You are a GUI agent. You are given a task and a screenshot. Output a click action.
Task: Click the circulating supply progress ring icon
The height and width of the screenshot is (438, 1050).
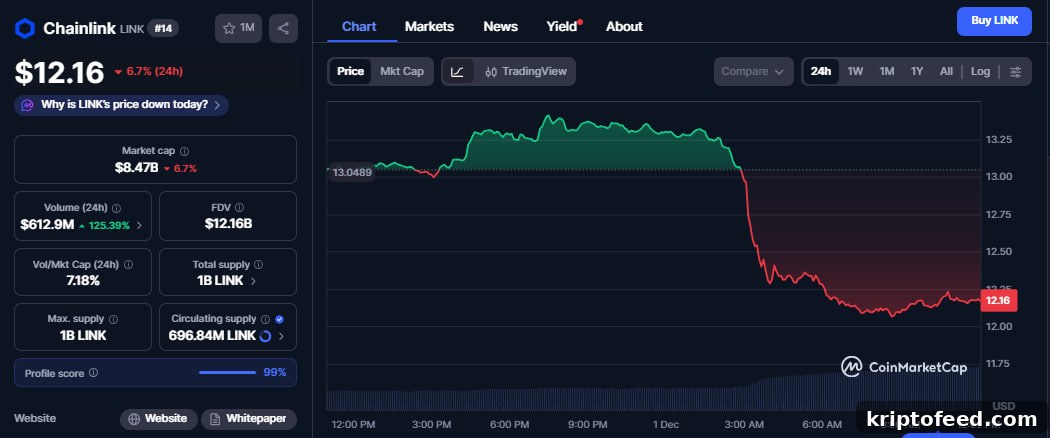(x=265, y=336)
